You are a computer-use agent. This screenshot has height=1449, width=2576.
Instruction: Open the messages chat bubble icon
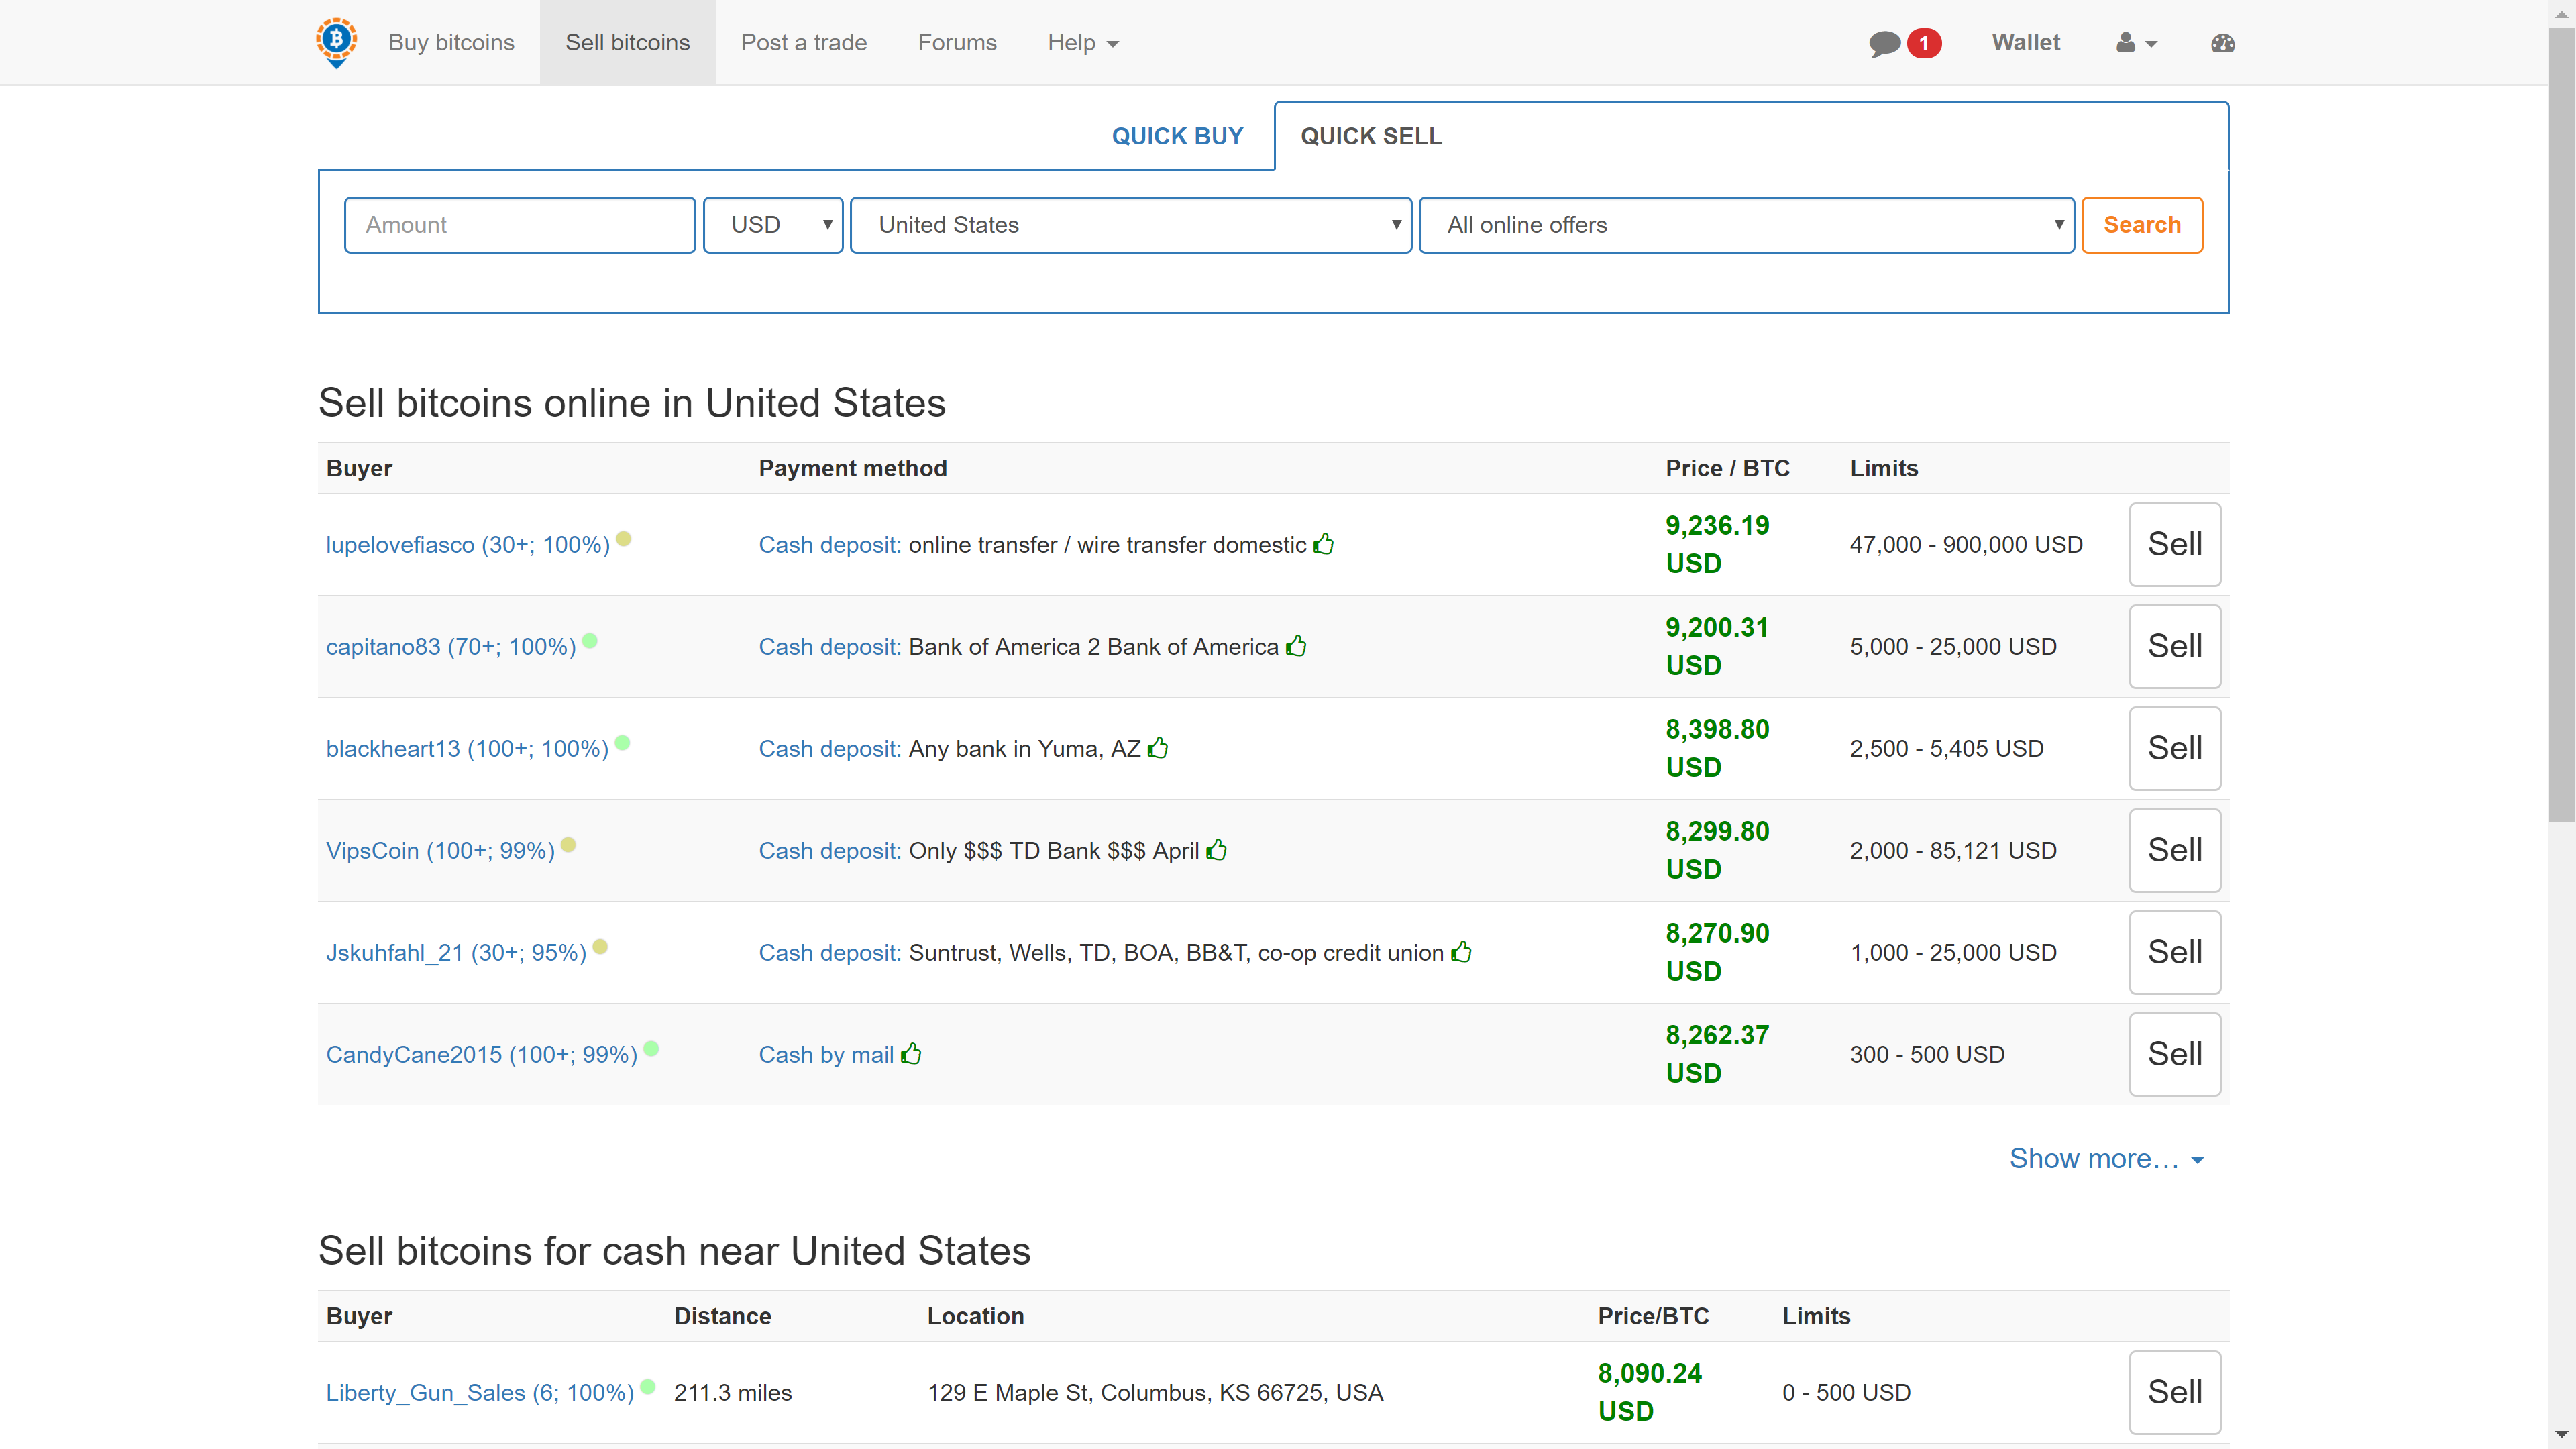click(1884, 43)
